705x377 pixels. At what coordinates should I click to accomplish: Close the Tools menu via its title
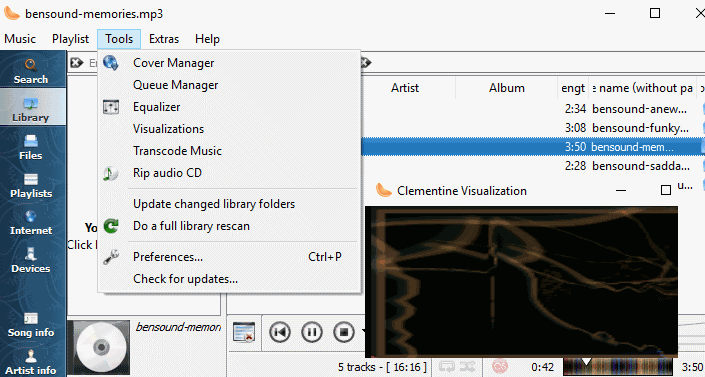(x=119, y=39)
